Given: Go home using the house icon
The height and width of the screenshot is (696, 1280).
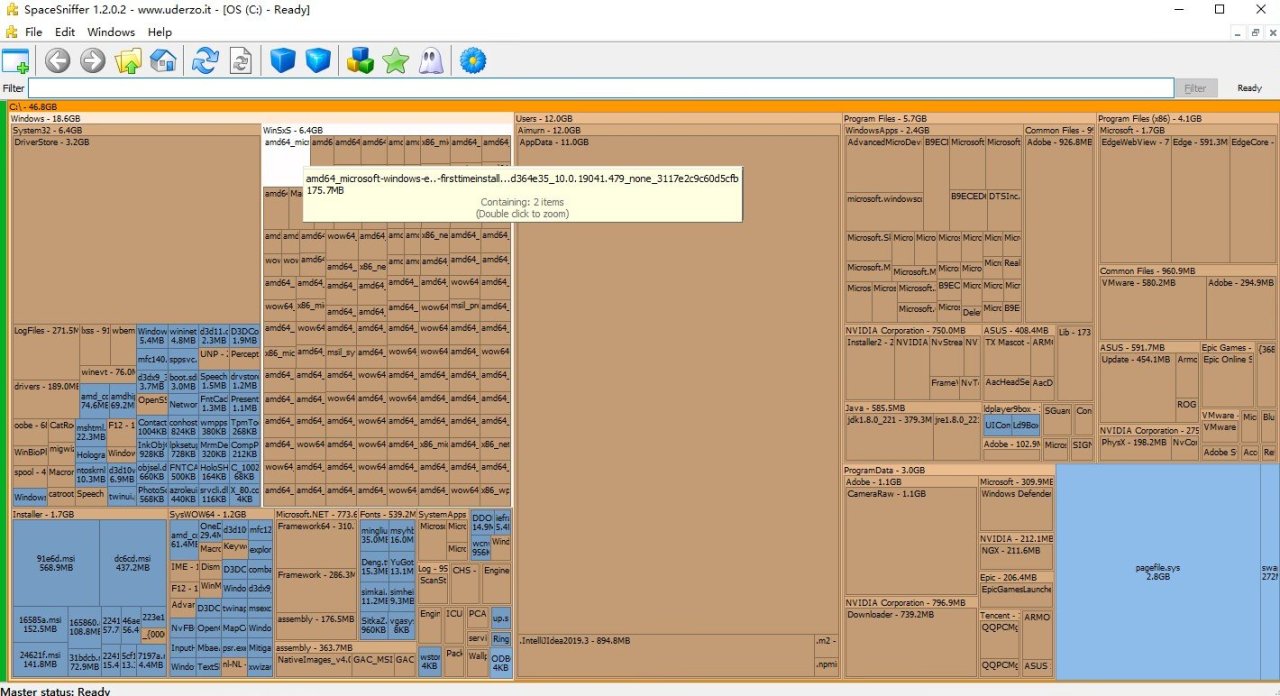Looking at the screenshot, I should point(163,61).
